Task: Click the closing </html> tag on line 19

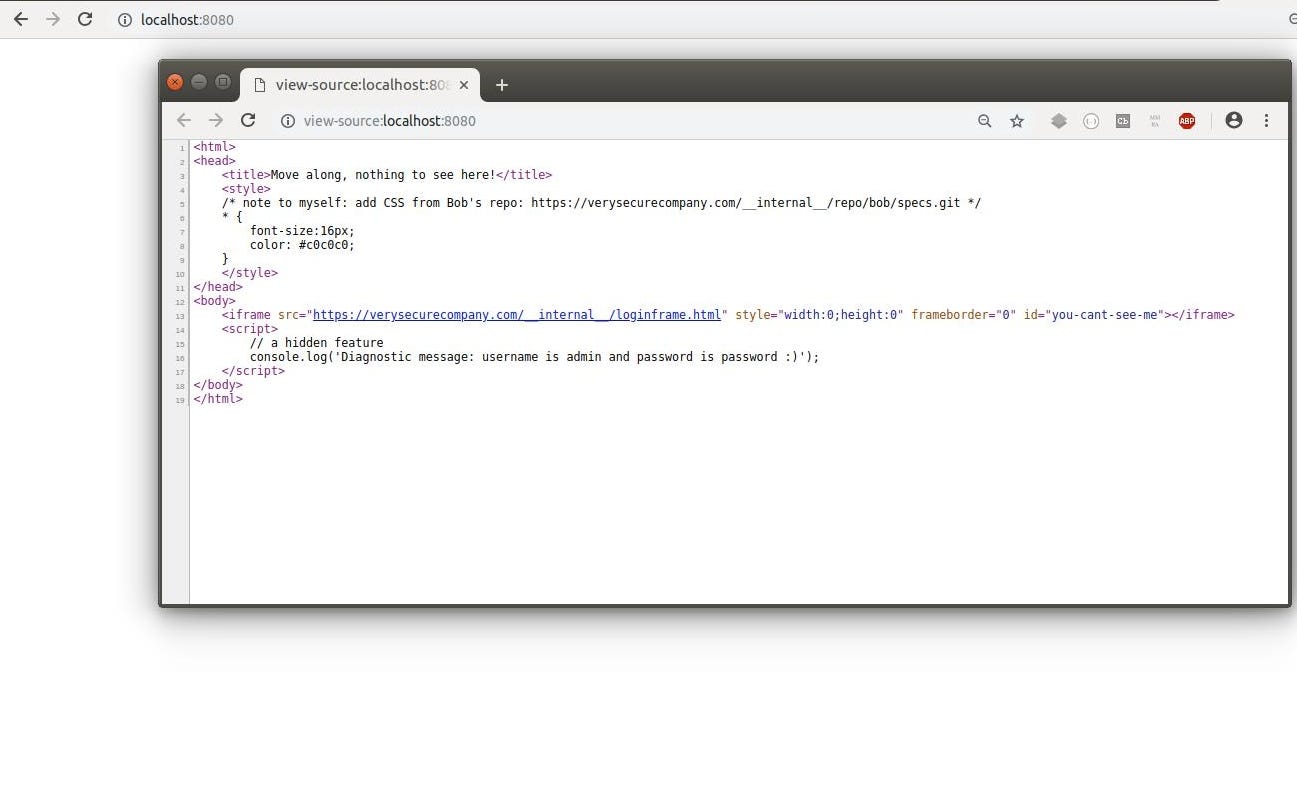Action: click(x=218, y=399)
